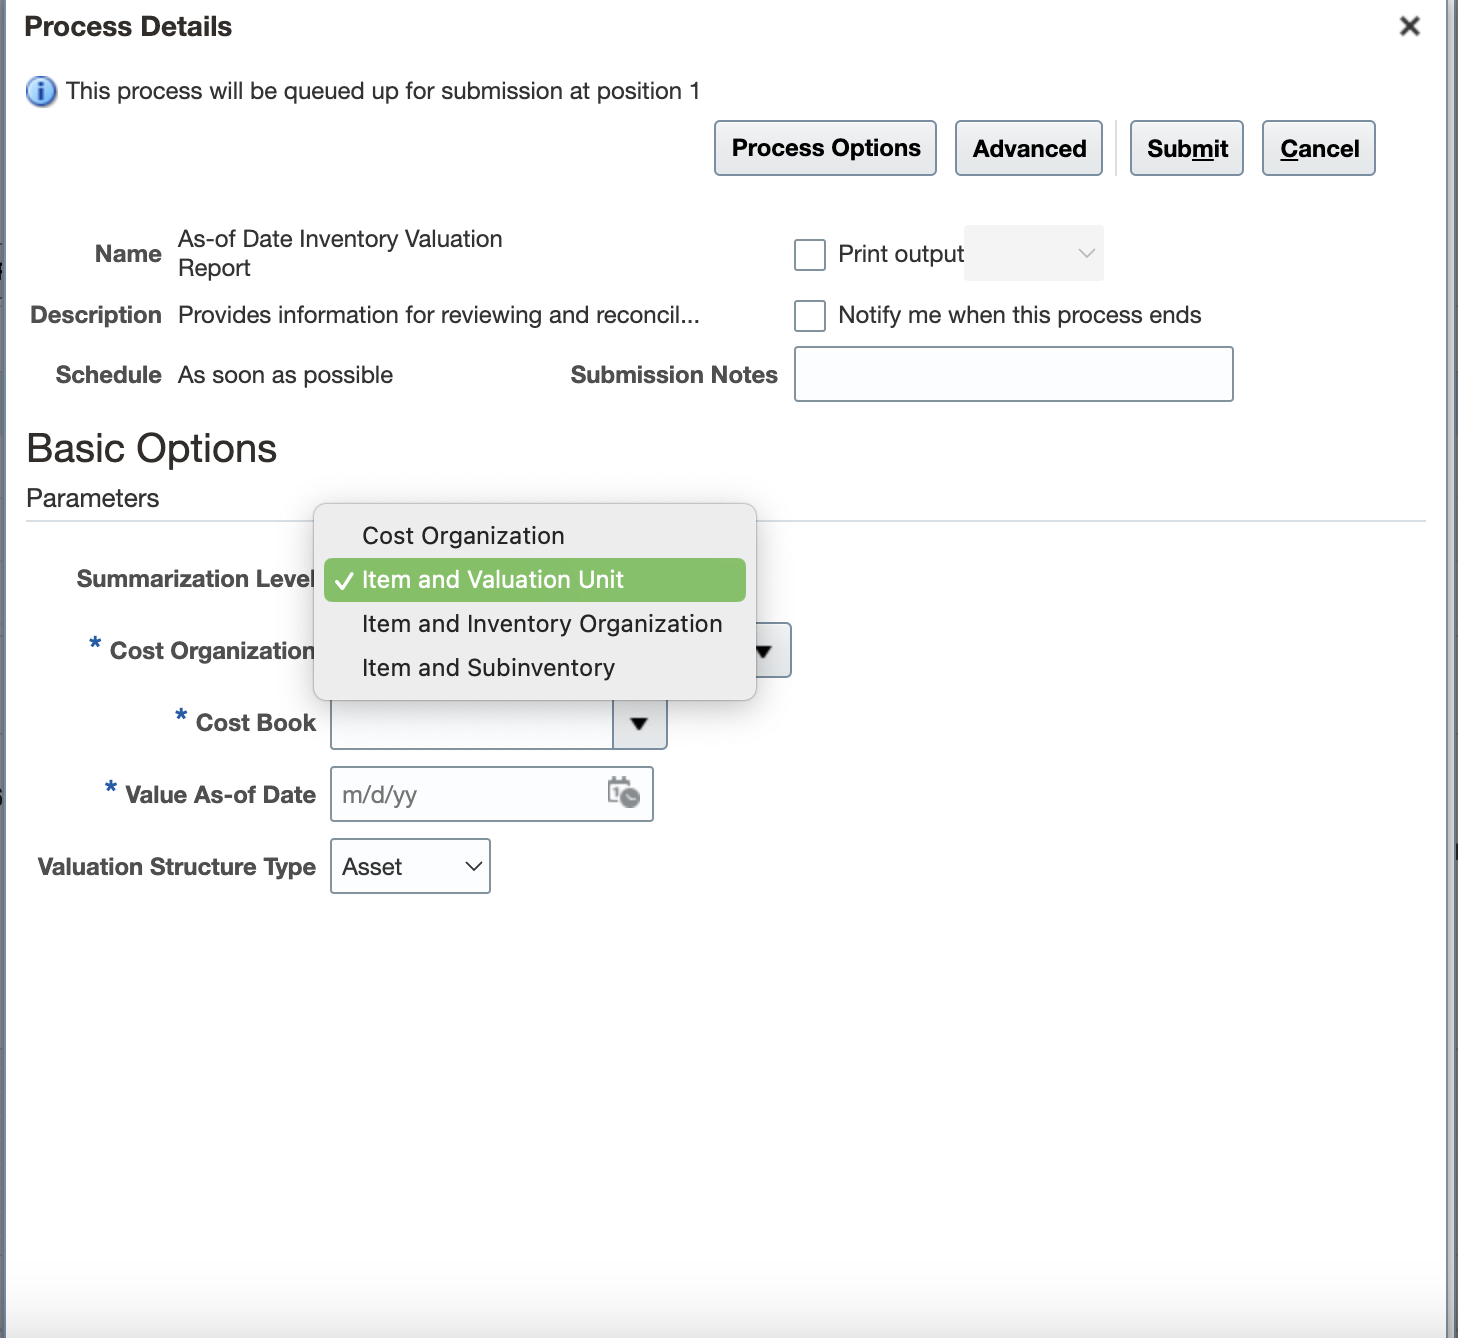Open the Valuation Structure Type dropdown

pyautogui.click(x=410, y=866)
